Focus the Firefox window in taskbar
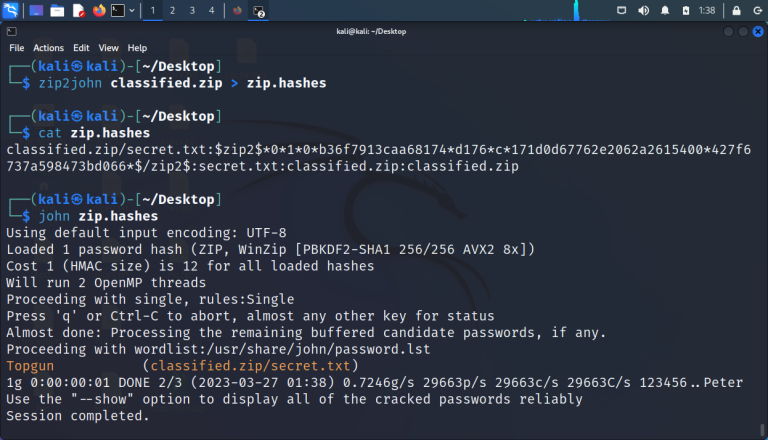The height and width of the screenshot is (440, 768). [x=237, y=10]
